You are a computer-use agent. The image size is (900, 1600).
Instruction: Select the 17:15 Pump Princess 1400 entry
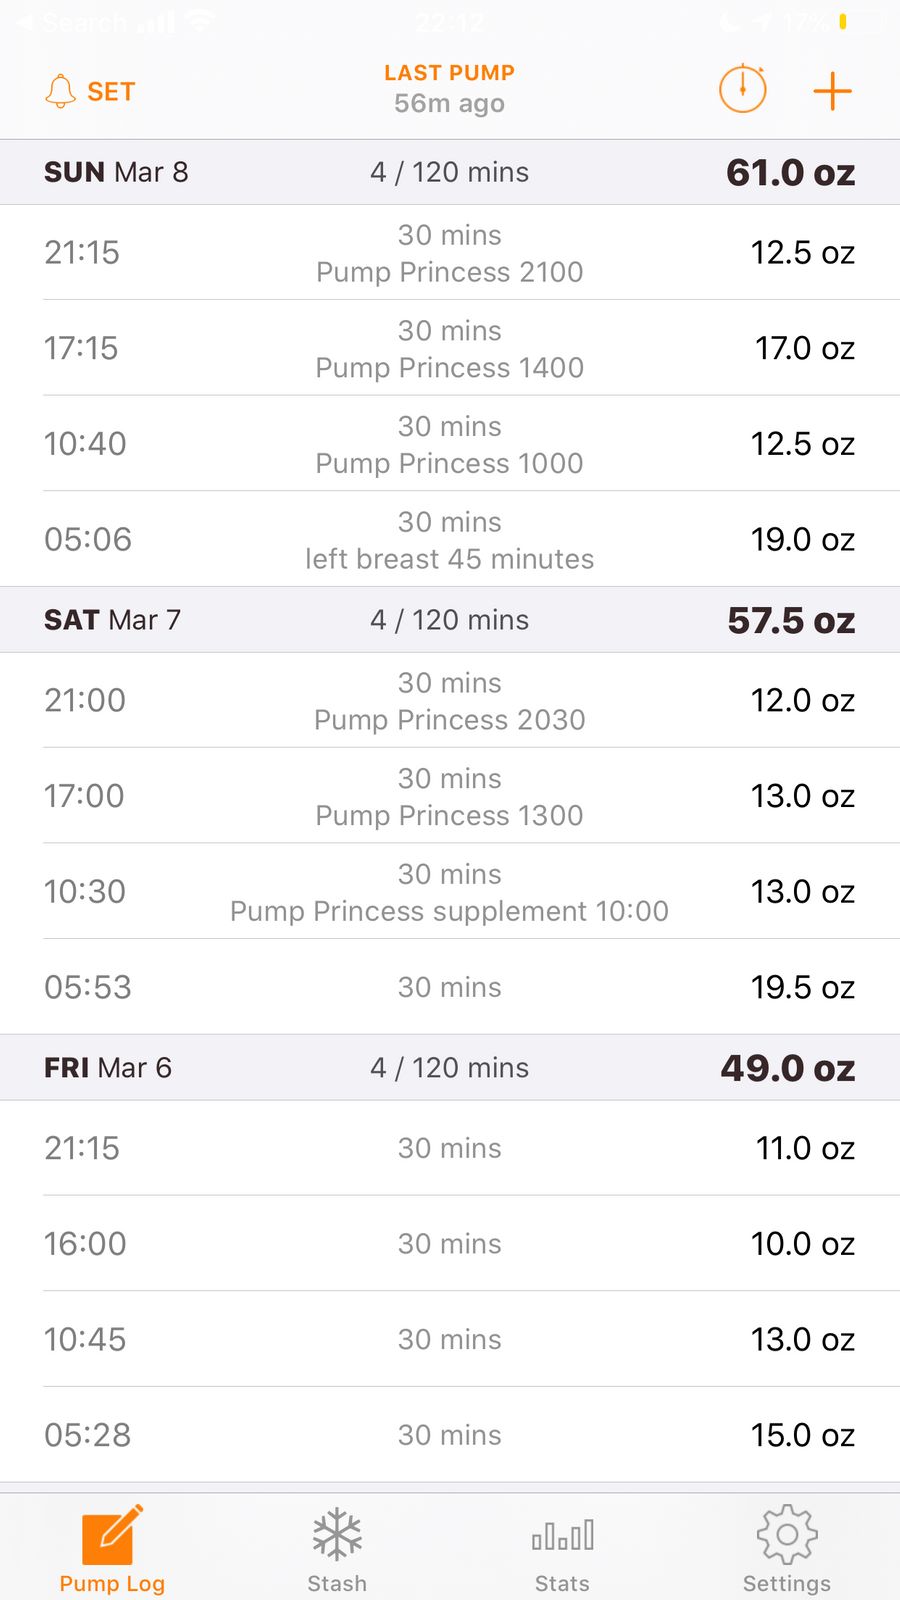[450, 348]
